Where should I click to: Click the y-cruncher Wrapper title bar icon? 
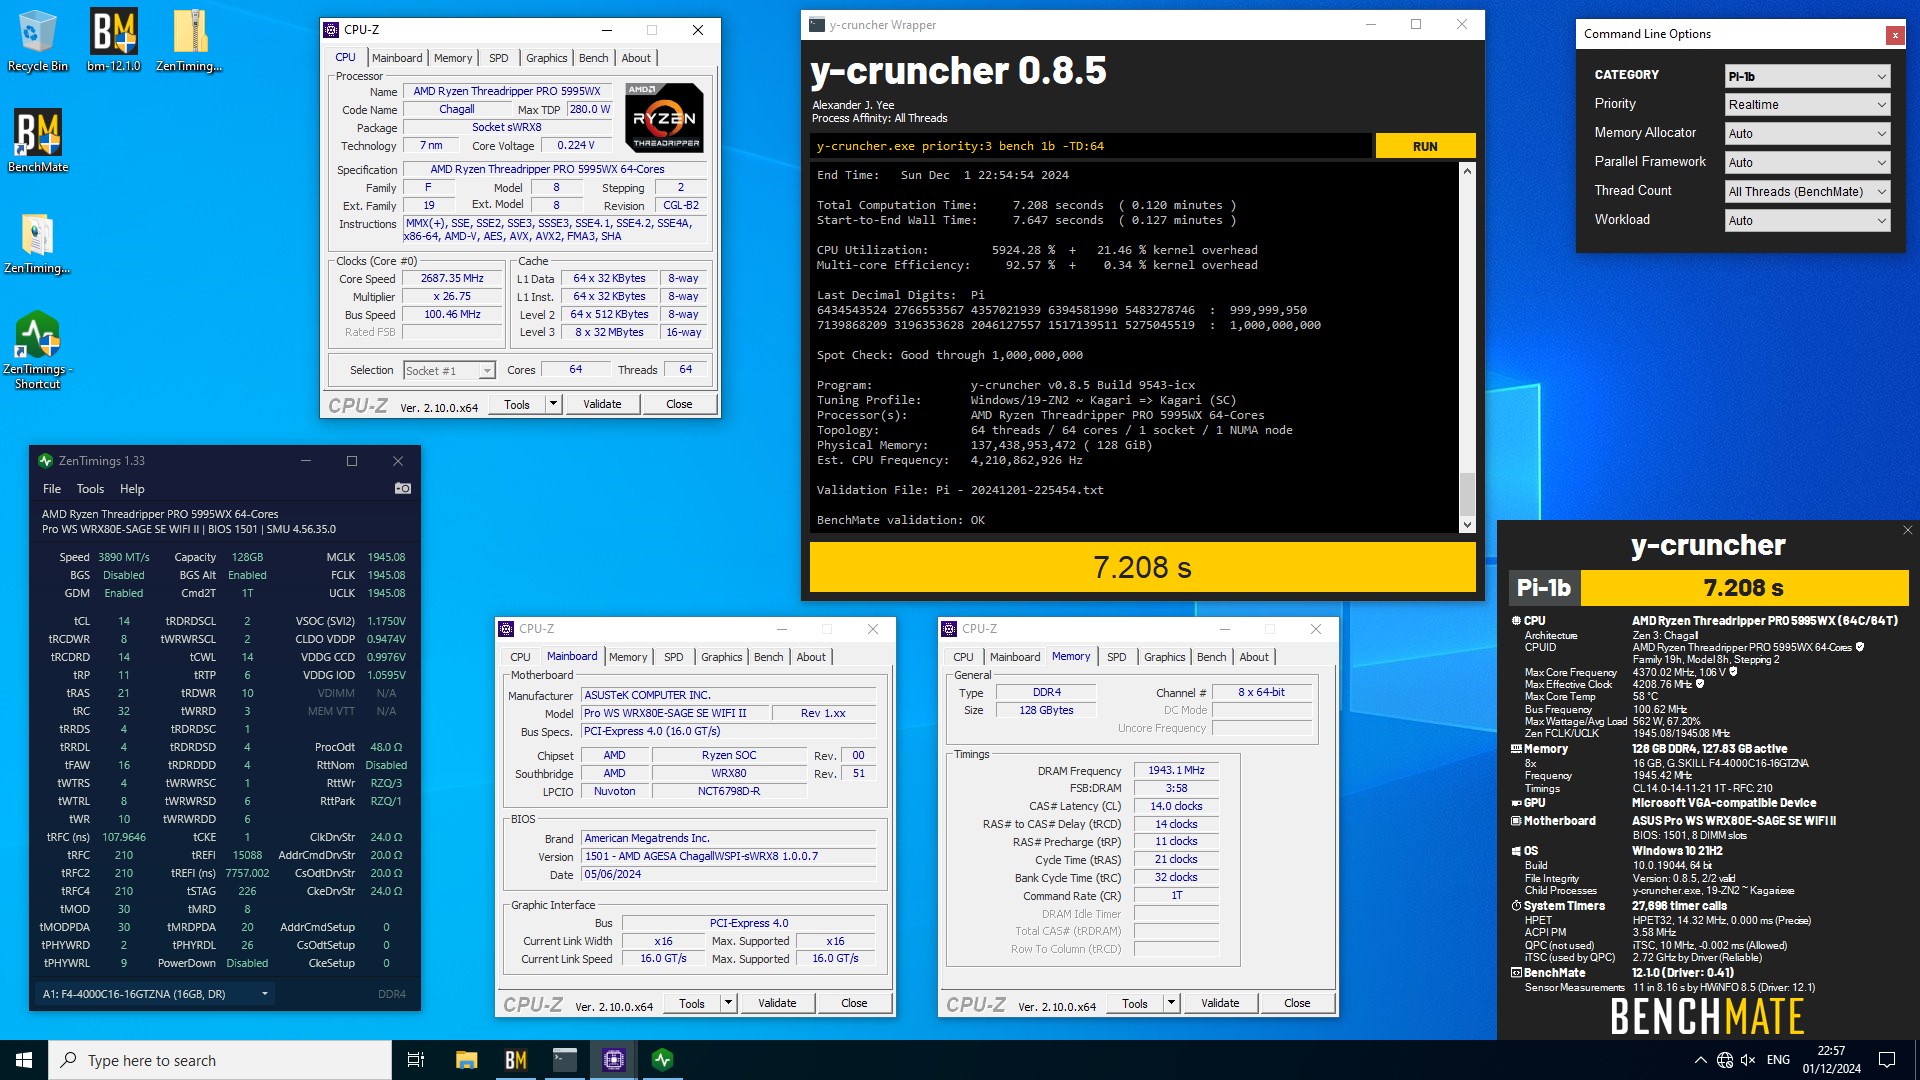(817, 25)
